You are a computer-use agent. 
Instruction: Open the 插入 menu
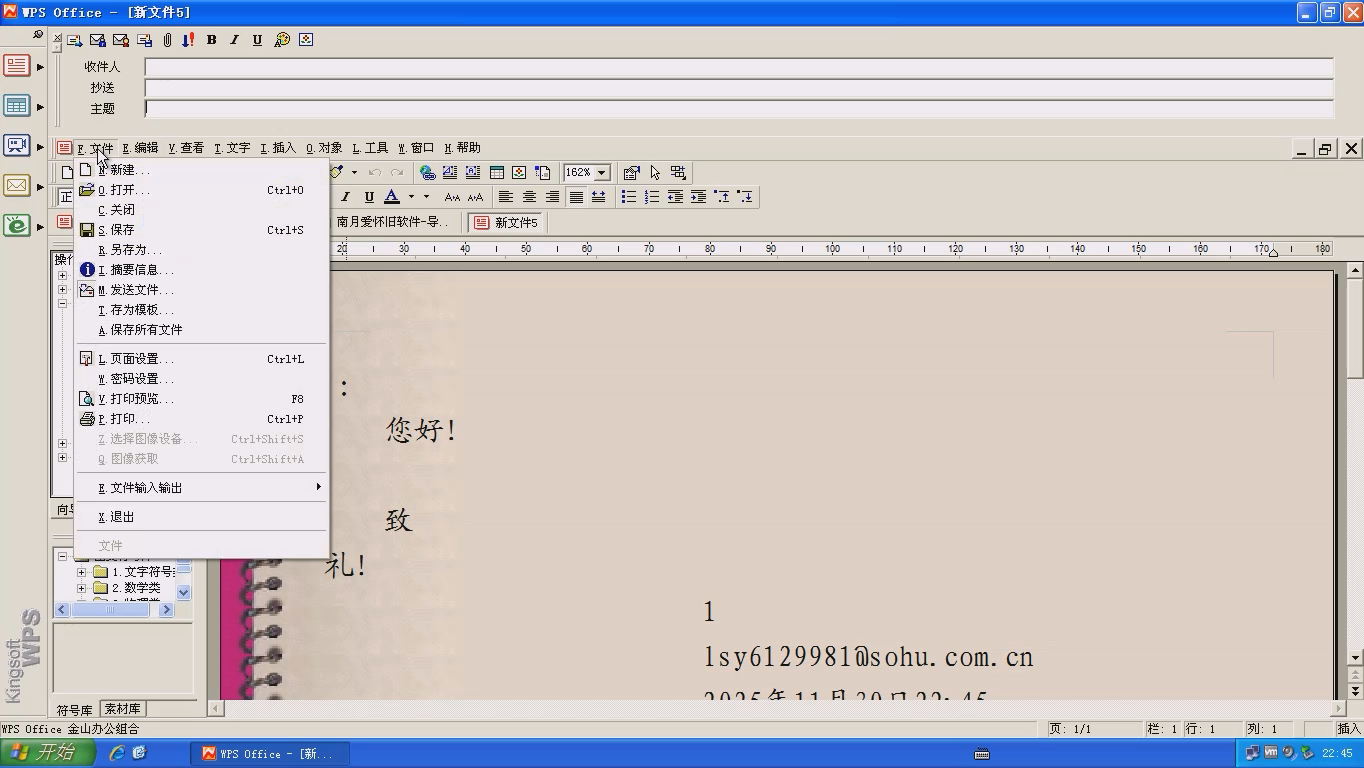pos(278,148)
